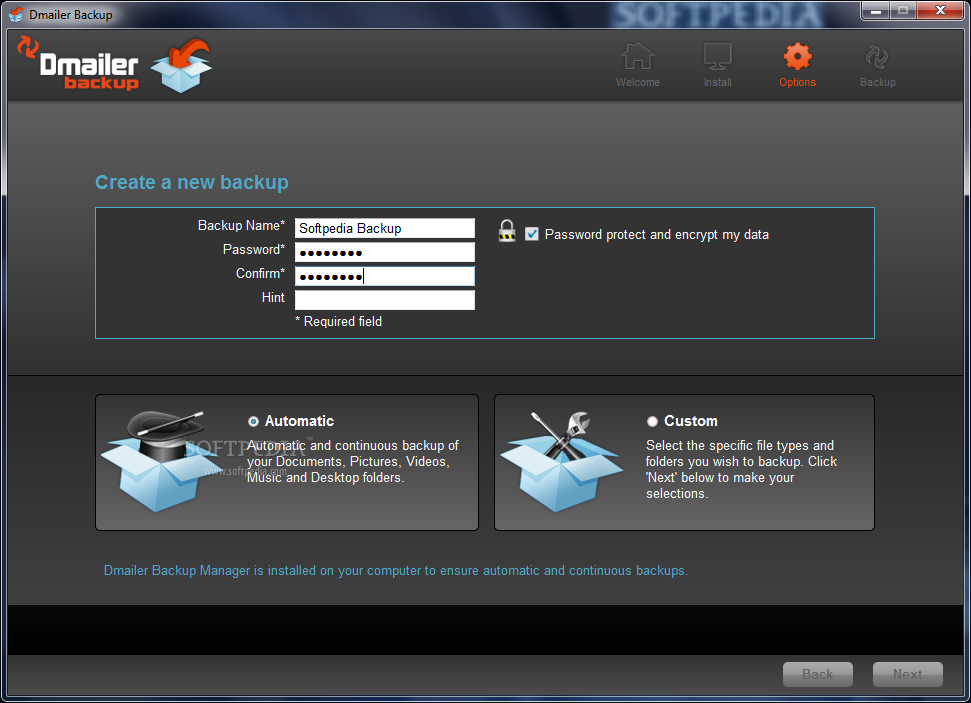Open the Welcome step tab

point(637,64)
